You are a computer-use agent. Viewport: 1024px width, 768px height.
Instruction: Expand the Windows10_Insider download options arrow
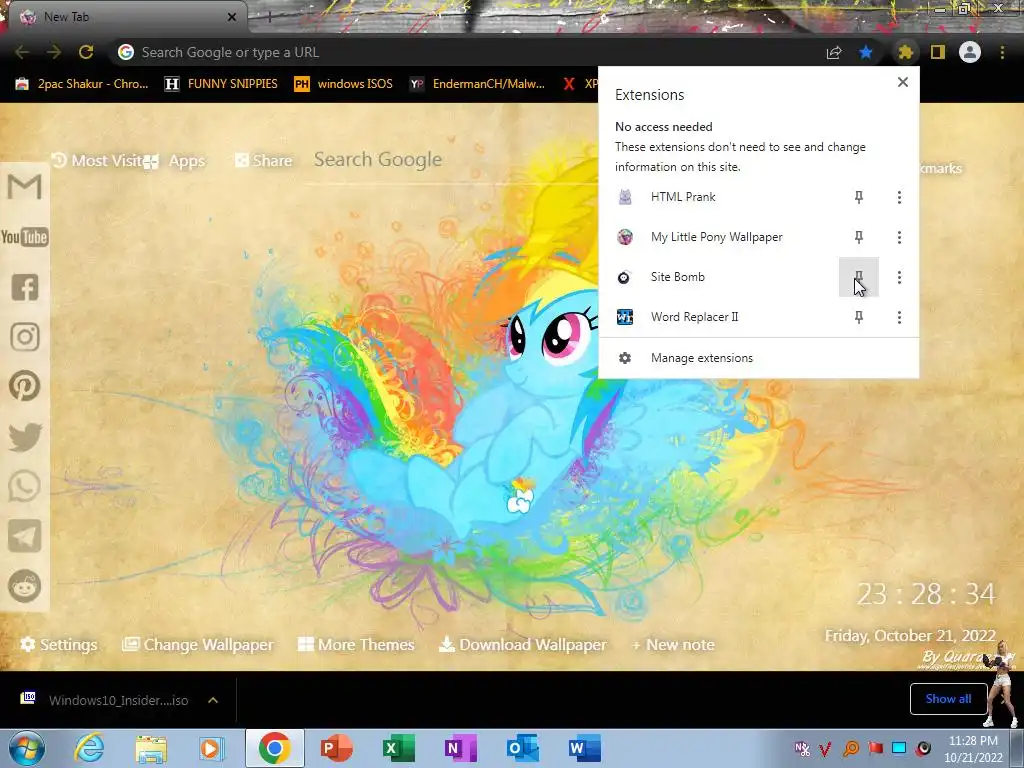(213, 700)
